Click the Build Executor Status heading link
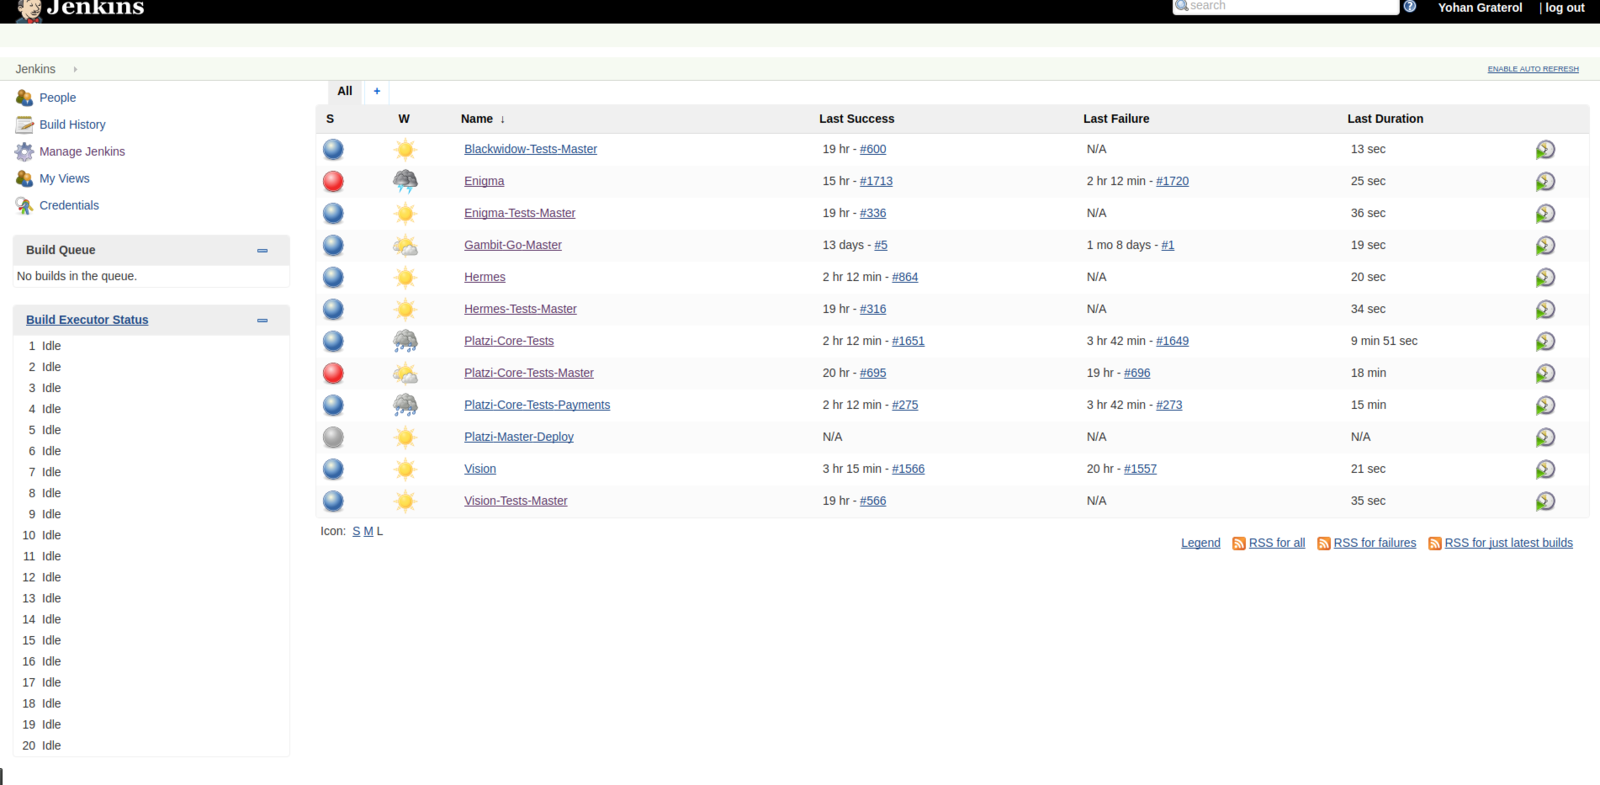Viewport: 1600px width, 785px height. pos(87,320)
